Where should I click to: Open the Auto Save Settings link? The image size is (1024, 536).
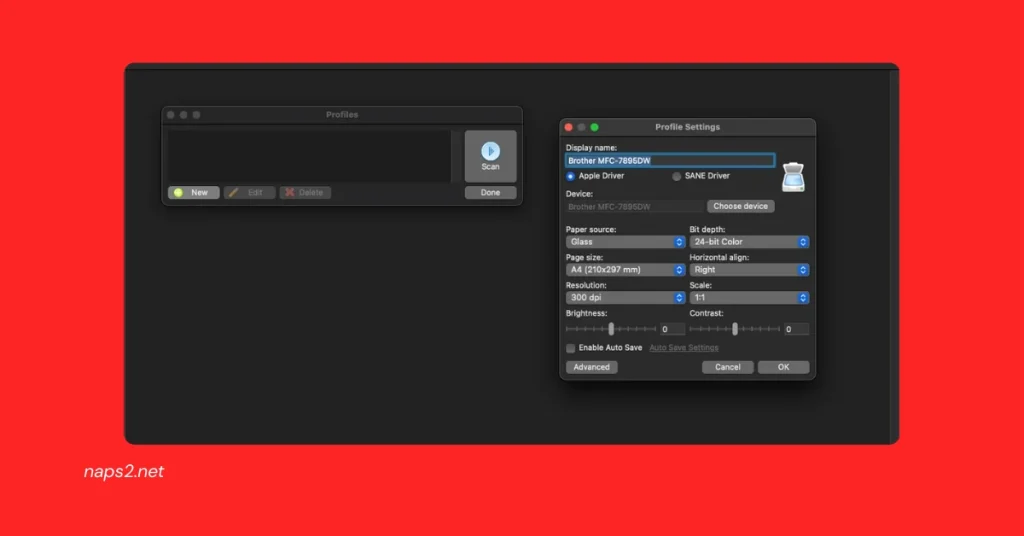684,348
